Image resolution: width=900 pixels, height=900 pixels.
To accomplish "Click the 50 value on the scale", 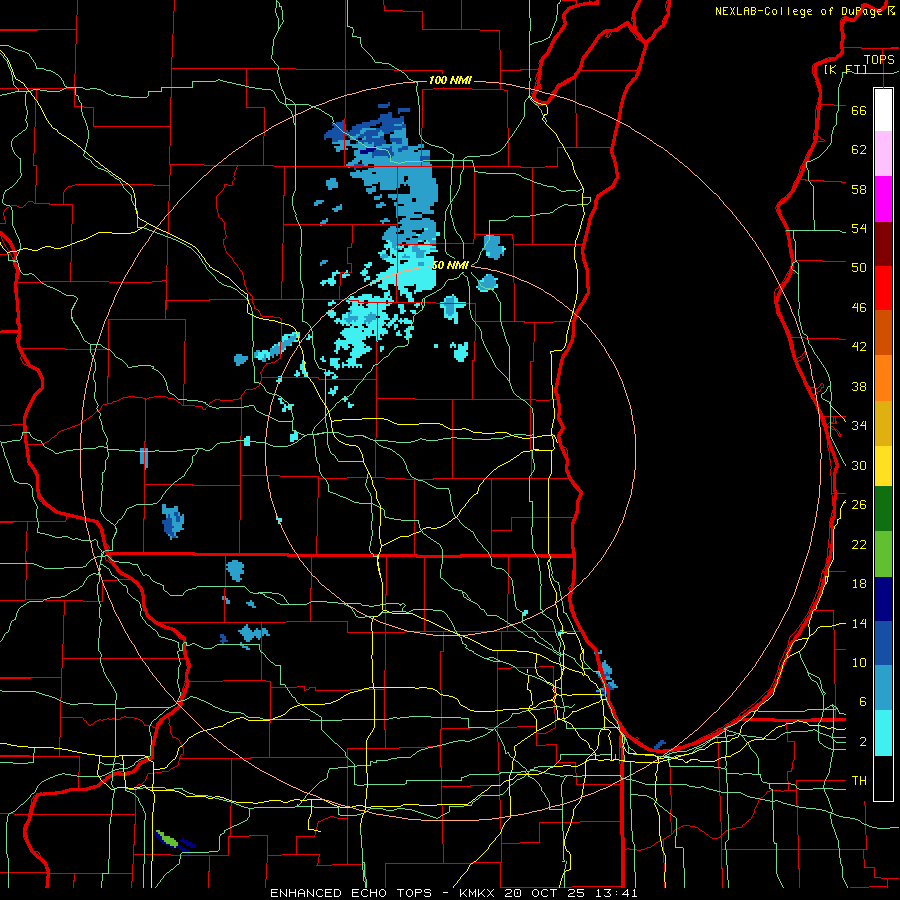I will (859, 268).
